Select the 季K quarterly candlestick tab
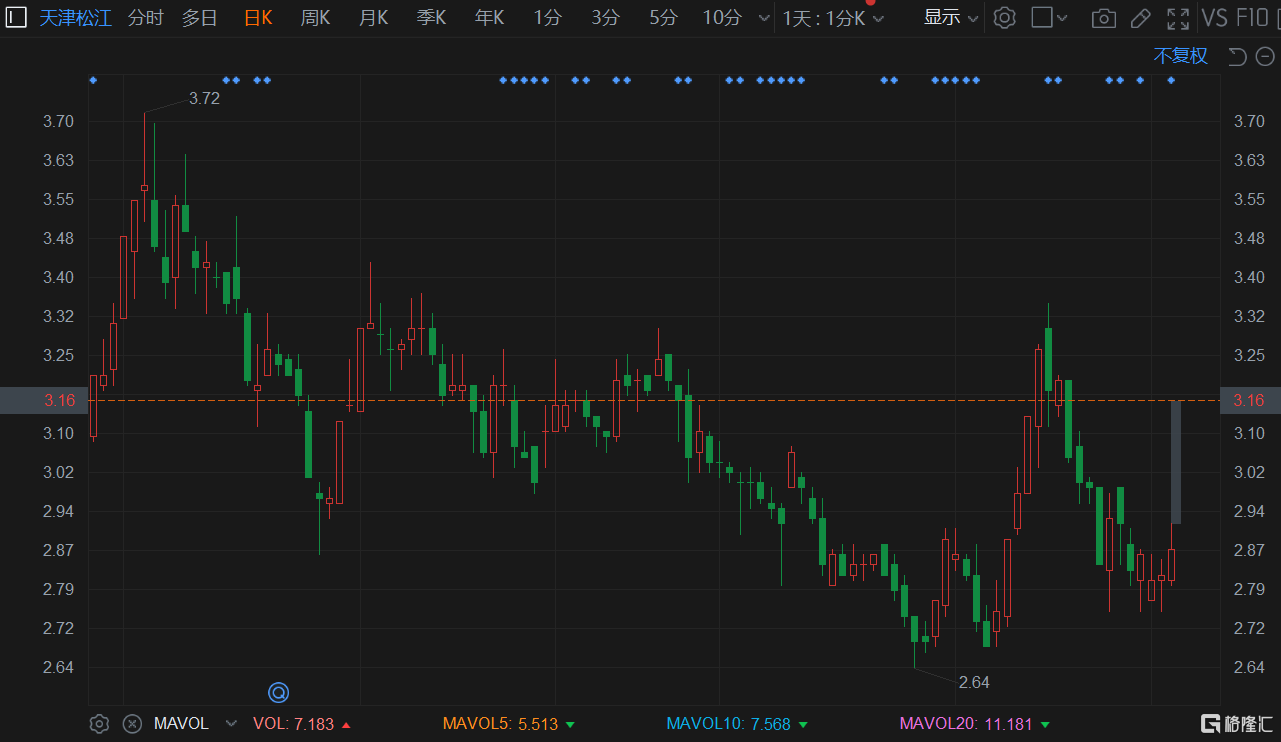Screen dimensions: 1281x742 (432, 18)
